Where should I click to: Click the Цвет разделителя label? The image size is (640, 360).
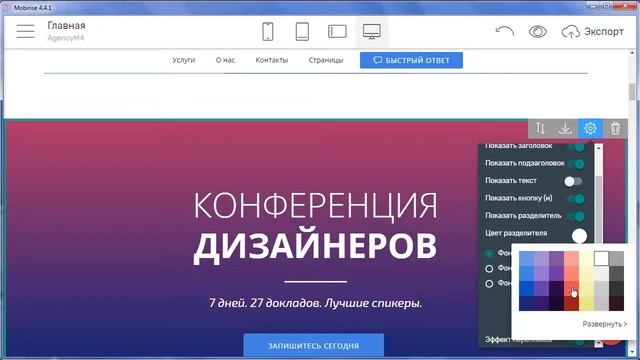click(516, 233)
